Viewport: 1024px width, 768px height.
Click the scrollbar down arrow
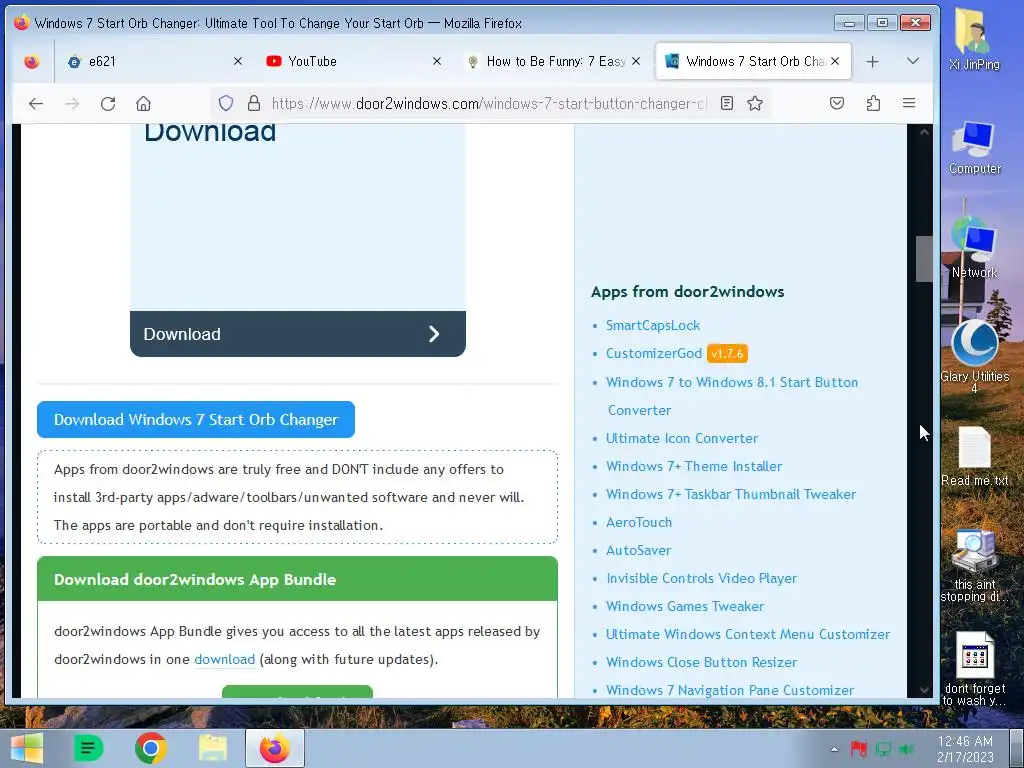[924, 690]
